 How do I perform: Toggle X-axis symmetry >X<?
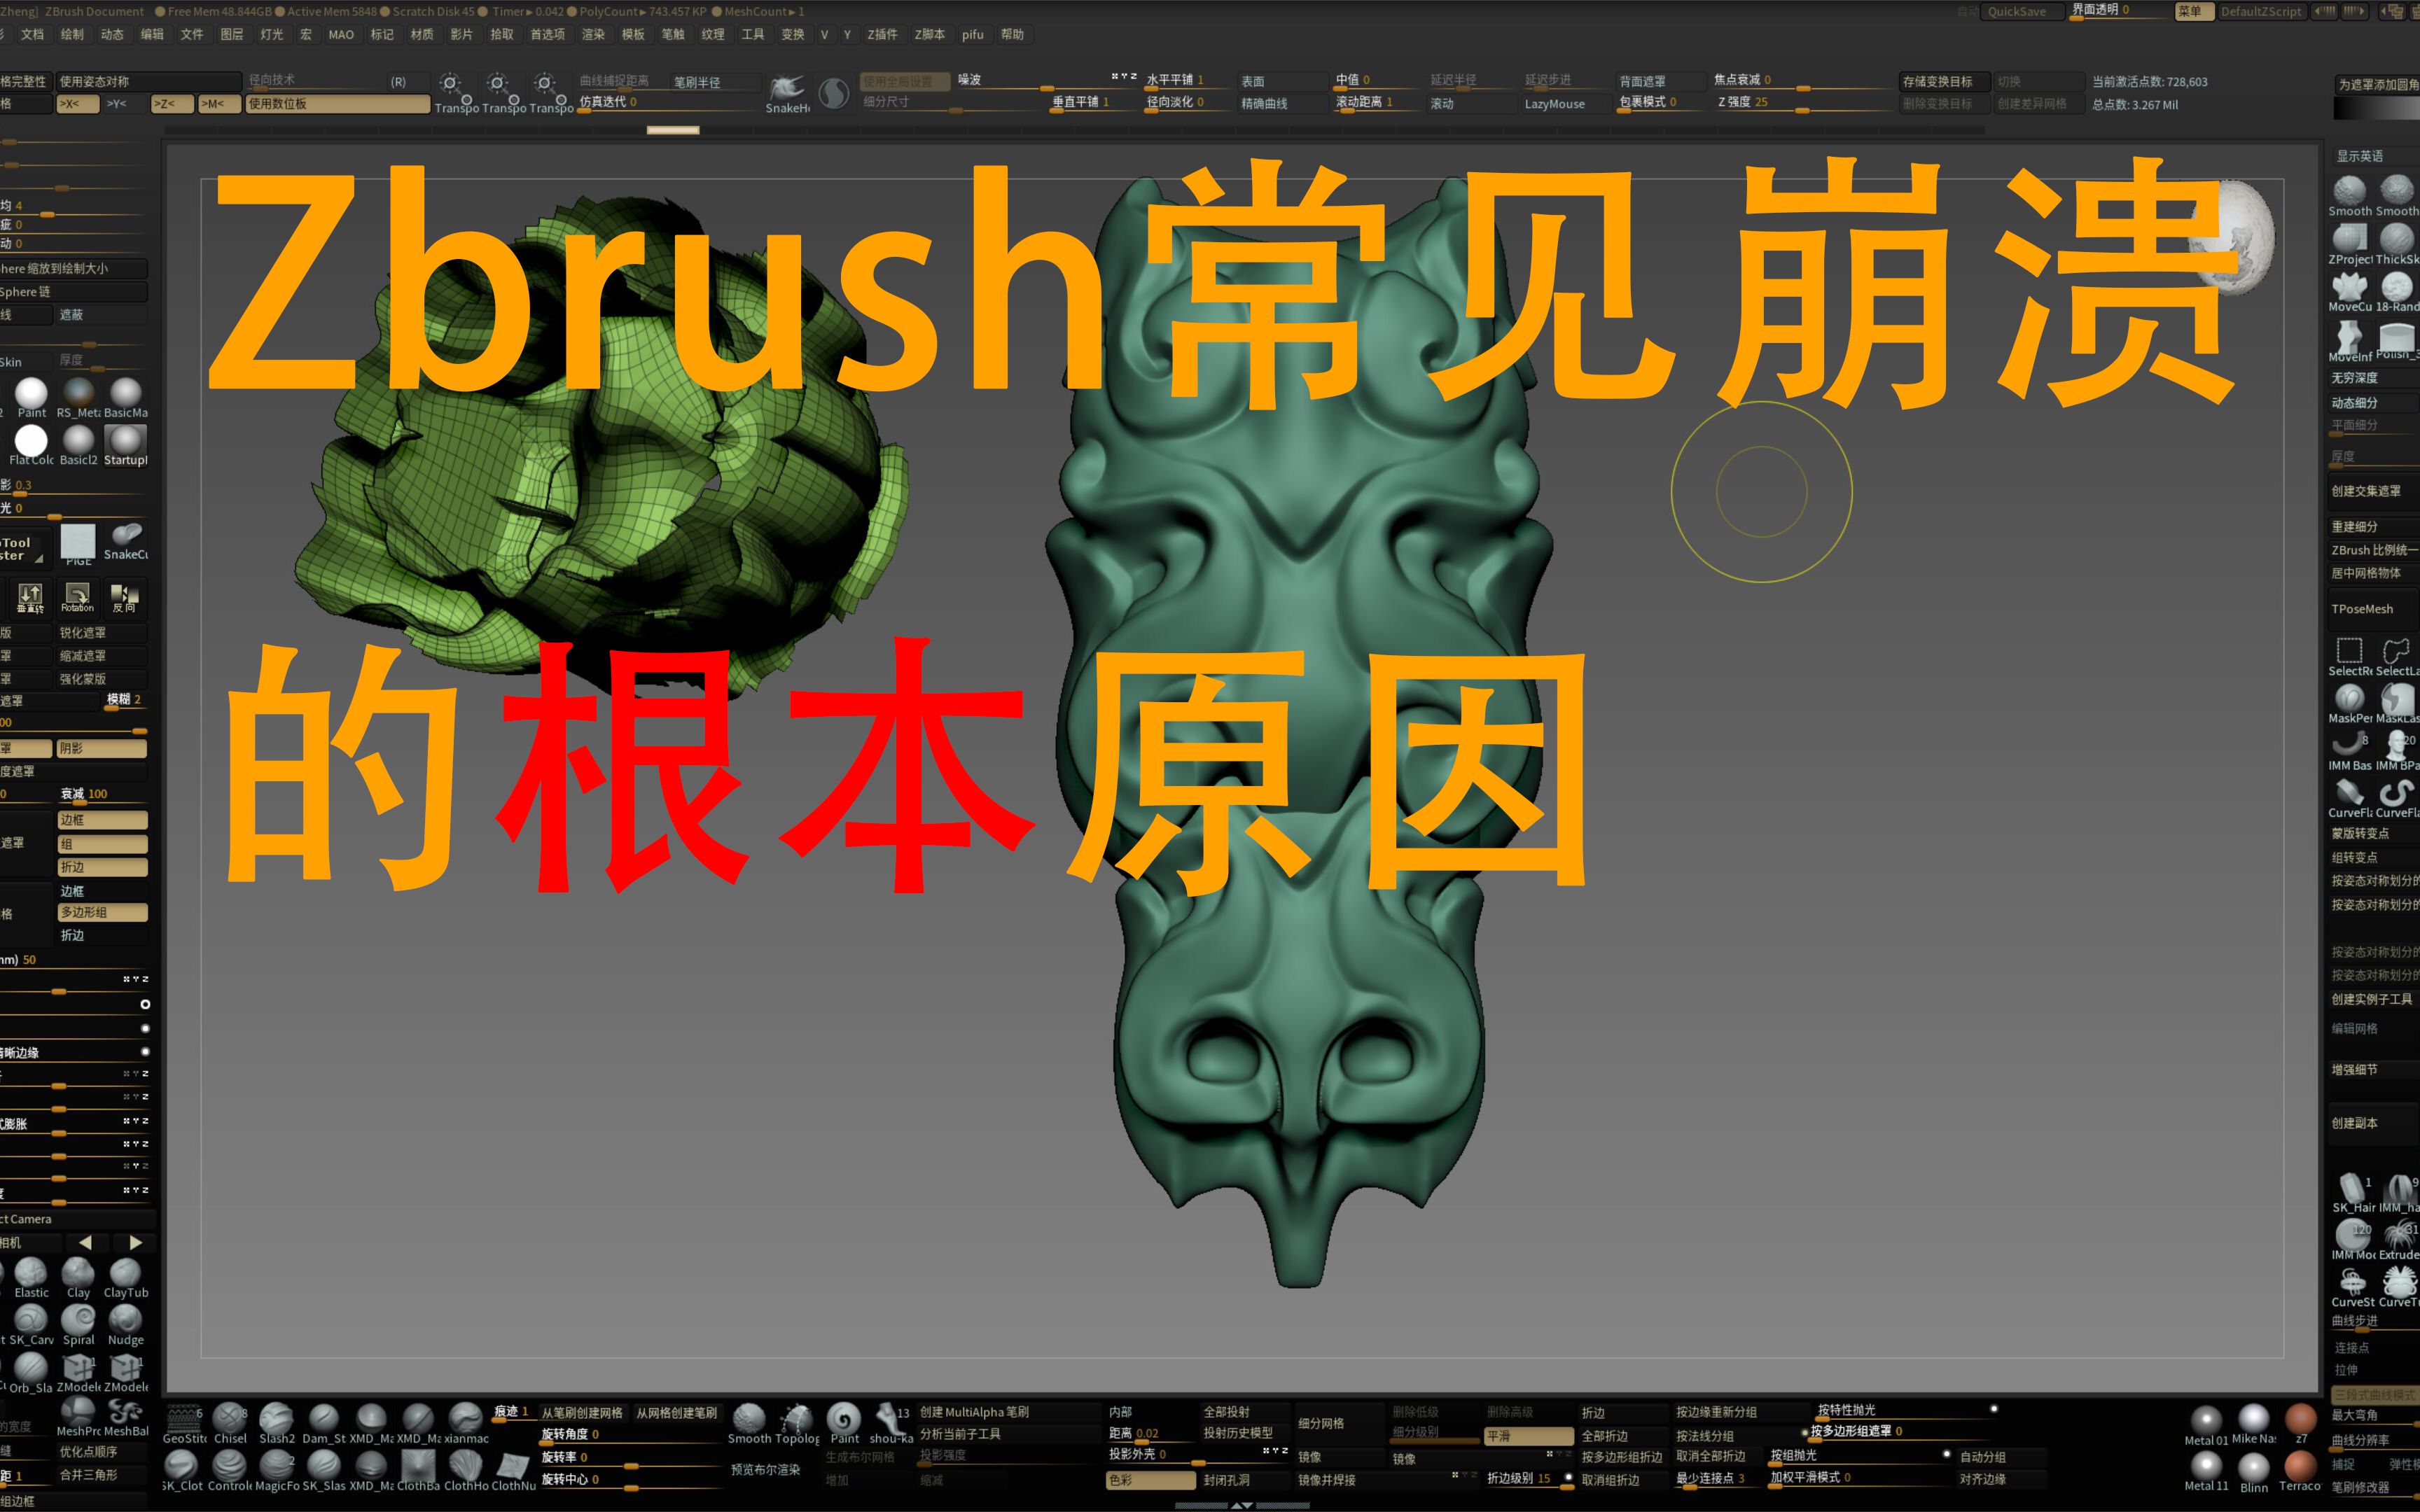[79, 104]
